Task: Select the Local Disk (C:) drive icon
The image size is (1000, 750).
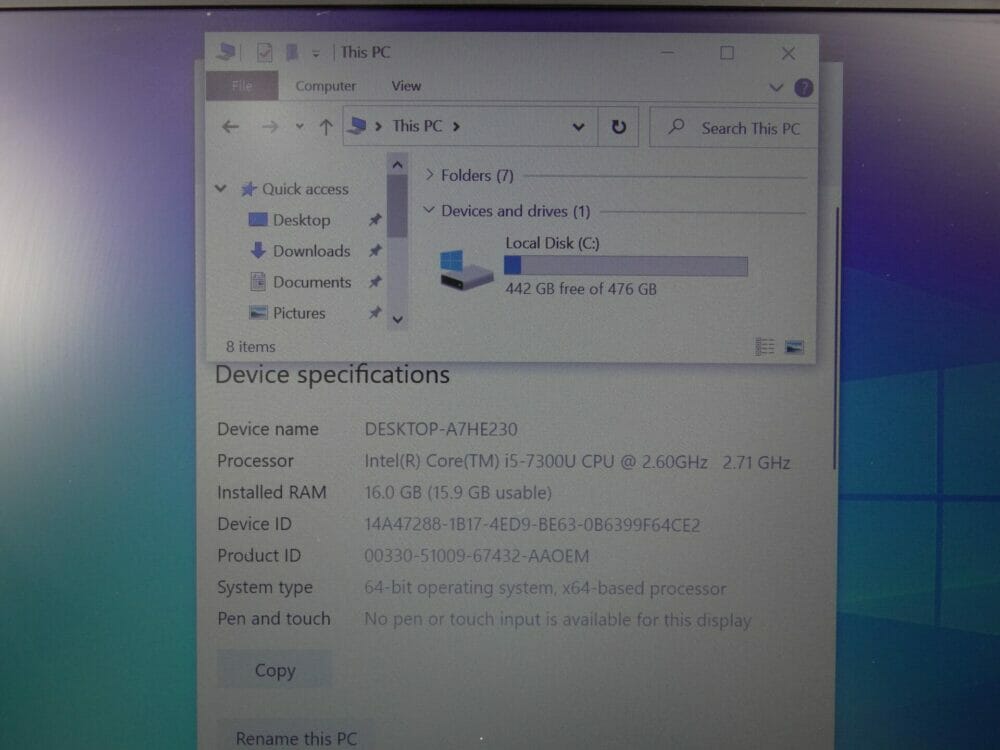Action: (466, 270)
